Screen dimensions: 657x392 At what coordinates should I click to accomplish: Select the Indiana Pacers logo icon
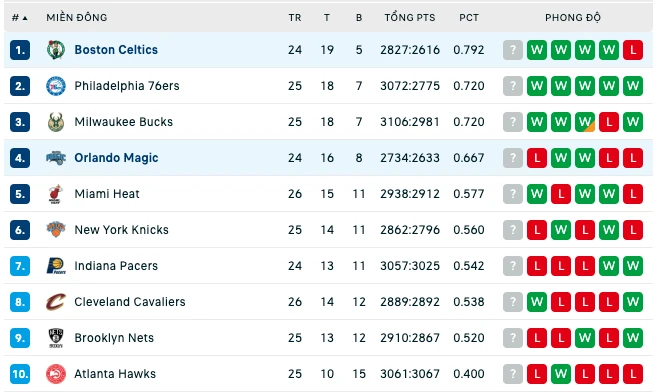point(56,266)
